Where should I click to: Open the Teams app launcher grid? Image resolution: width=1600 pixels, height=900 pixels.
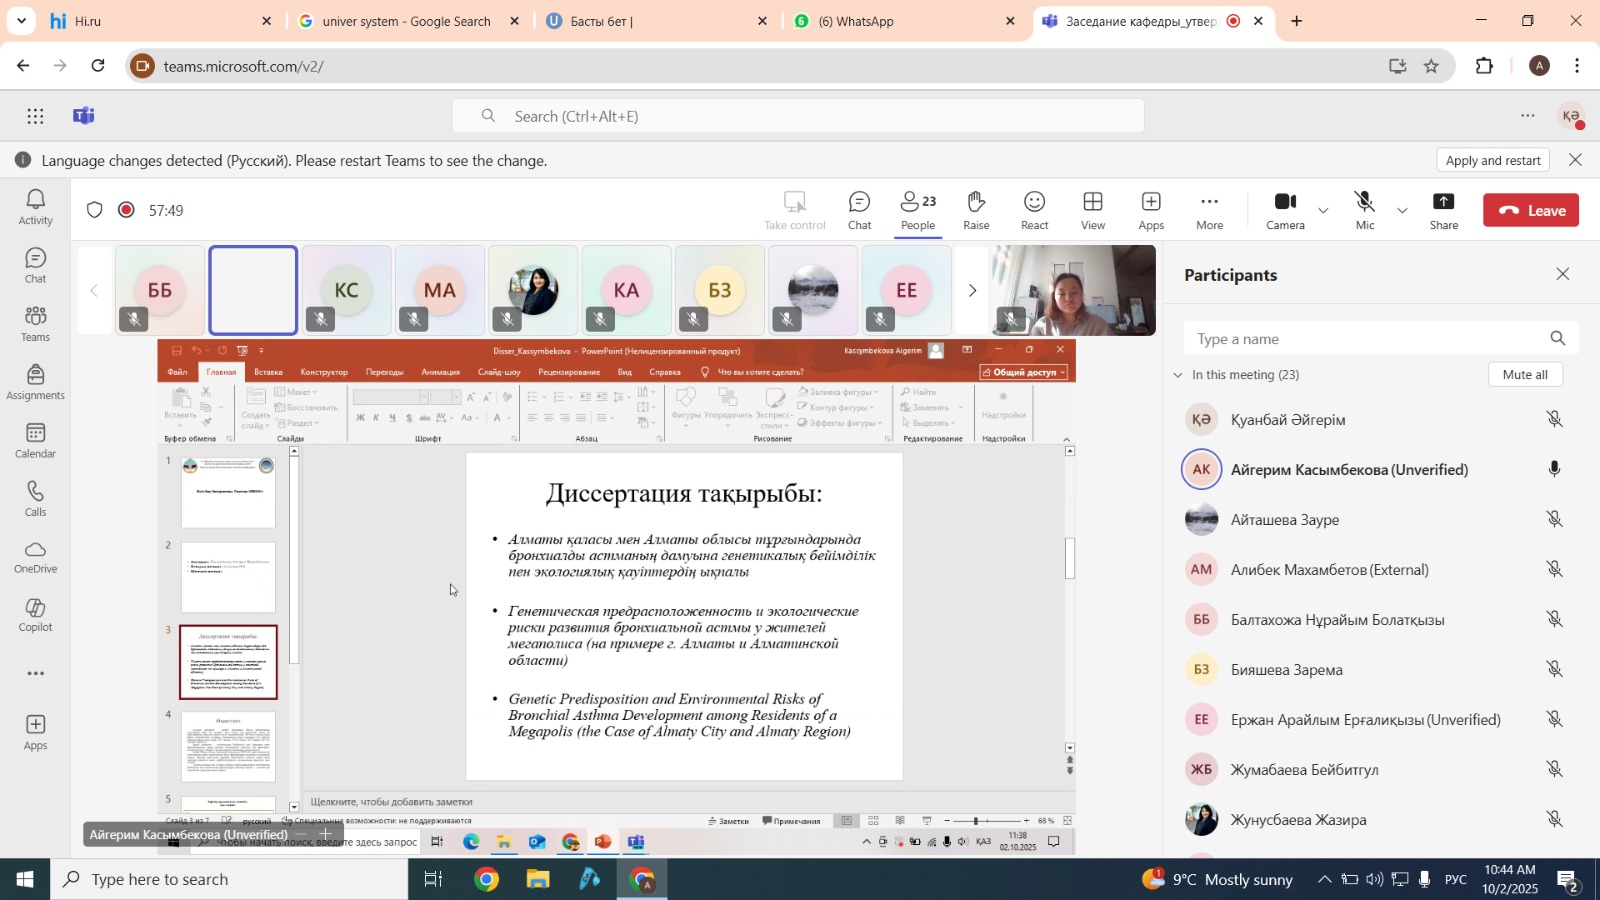[36, 116]
